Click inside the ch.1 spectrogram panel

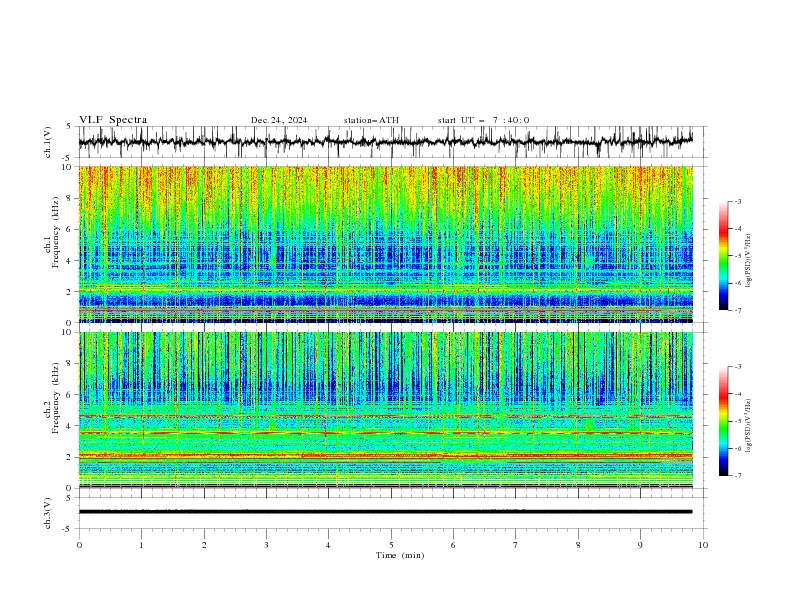pyautogui.click(x=385, y=244)
